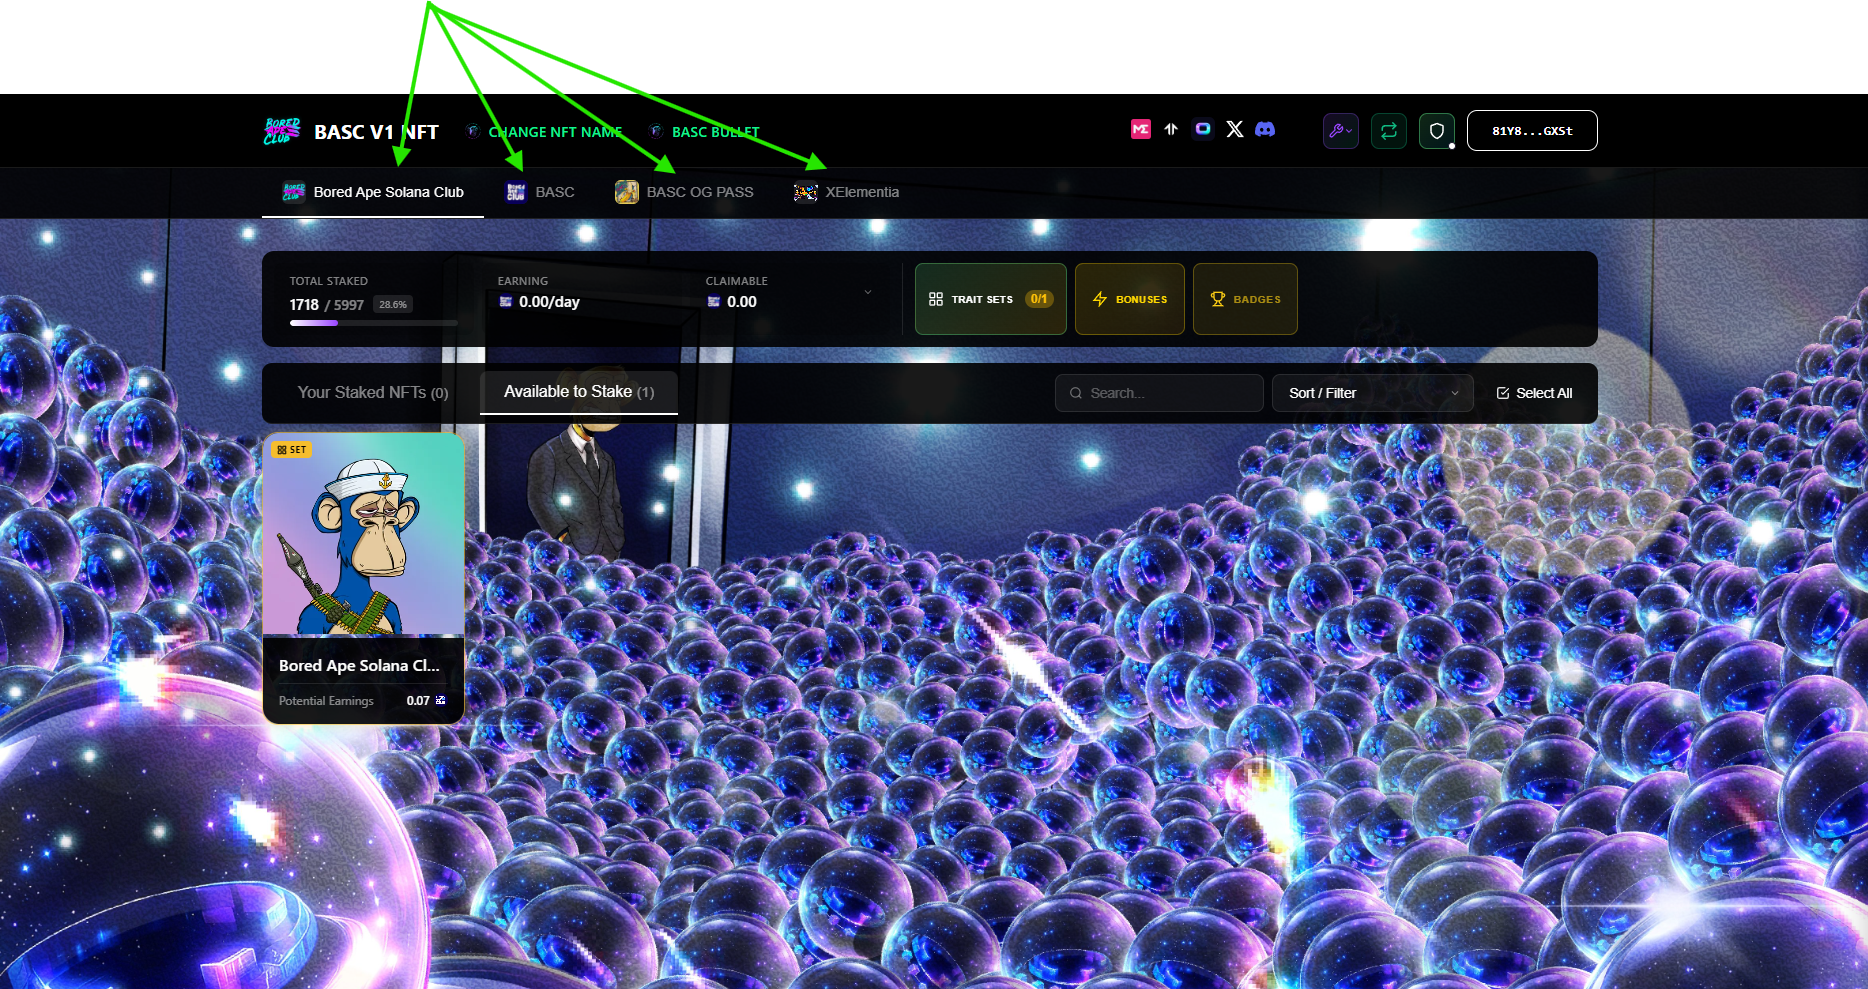Click the total staked progress bar

tap(373, 323)
